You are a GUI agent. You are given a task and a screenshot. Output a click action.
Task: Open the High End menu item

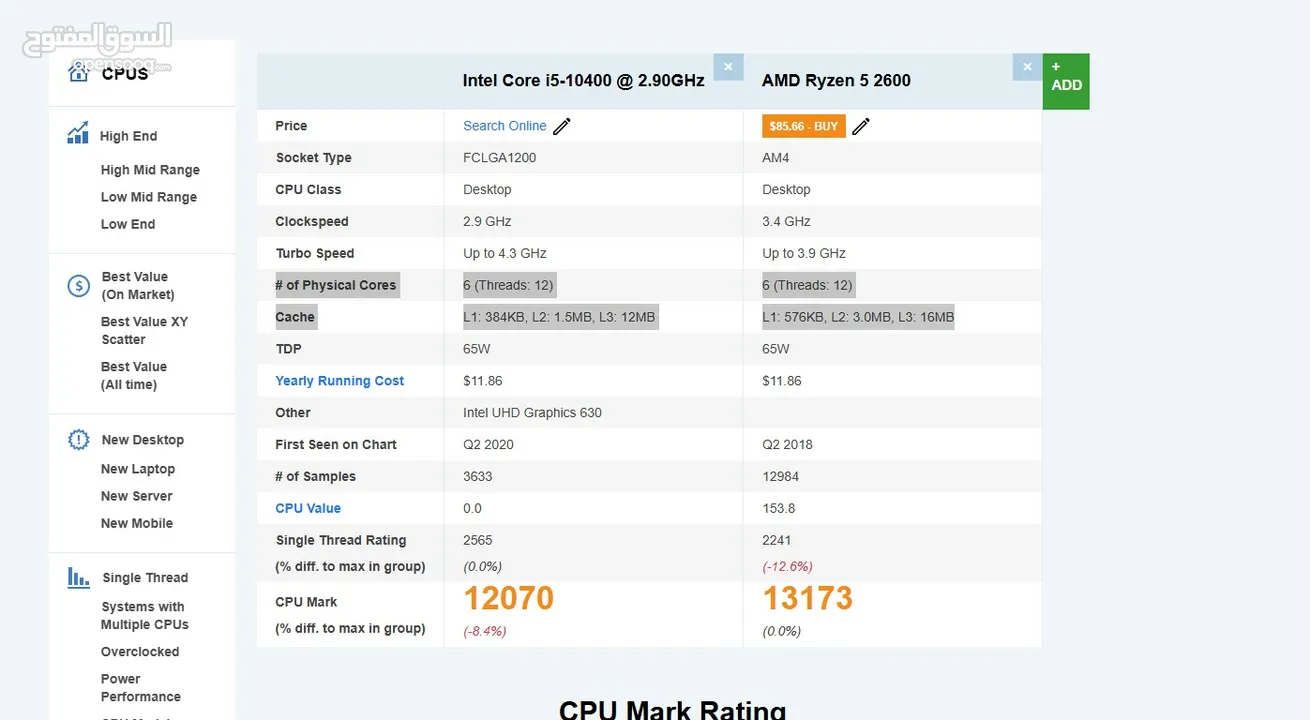(x=128, y=136)
